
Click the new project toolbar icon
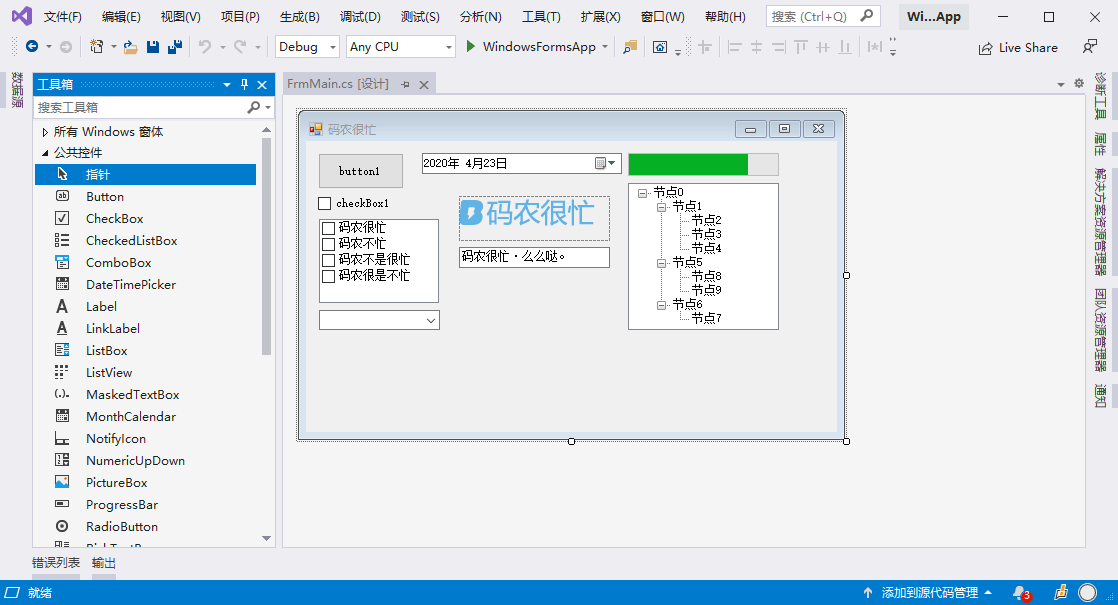[96, 47]
